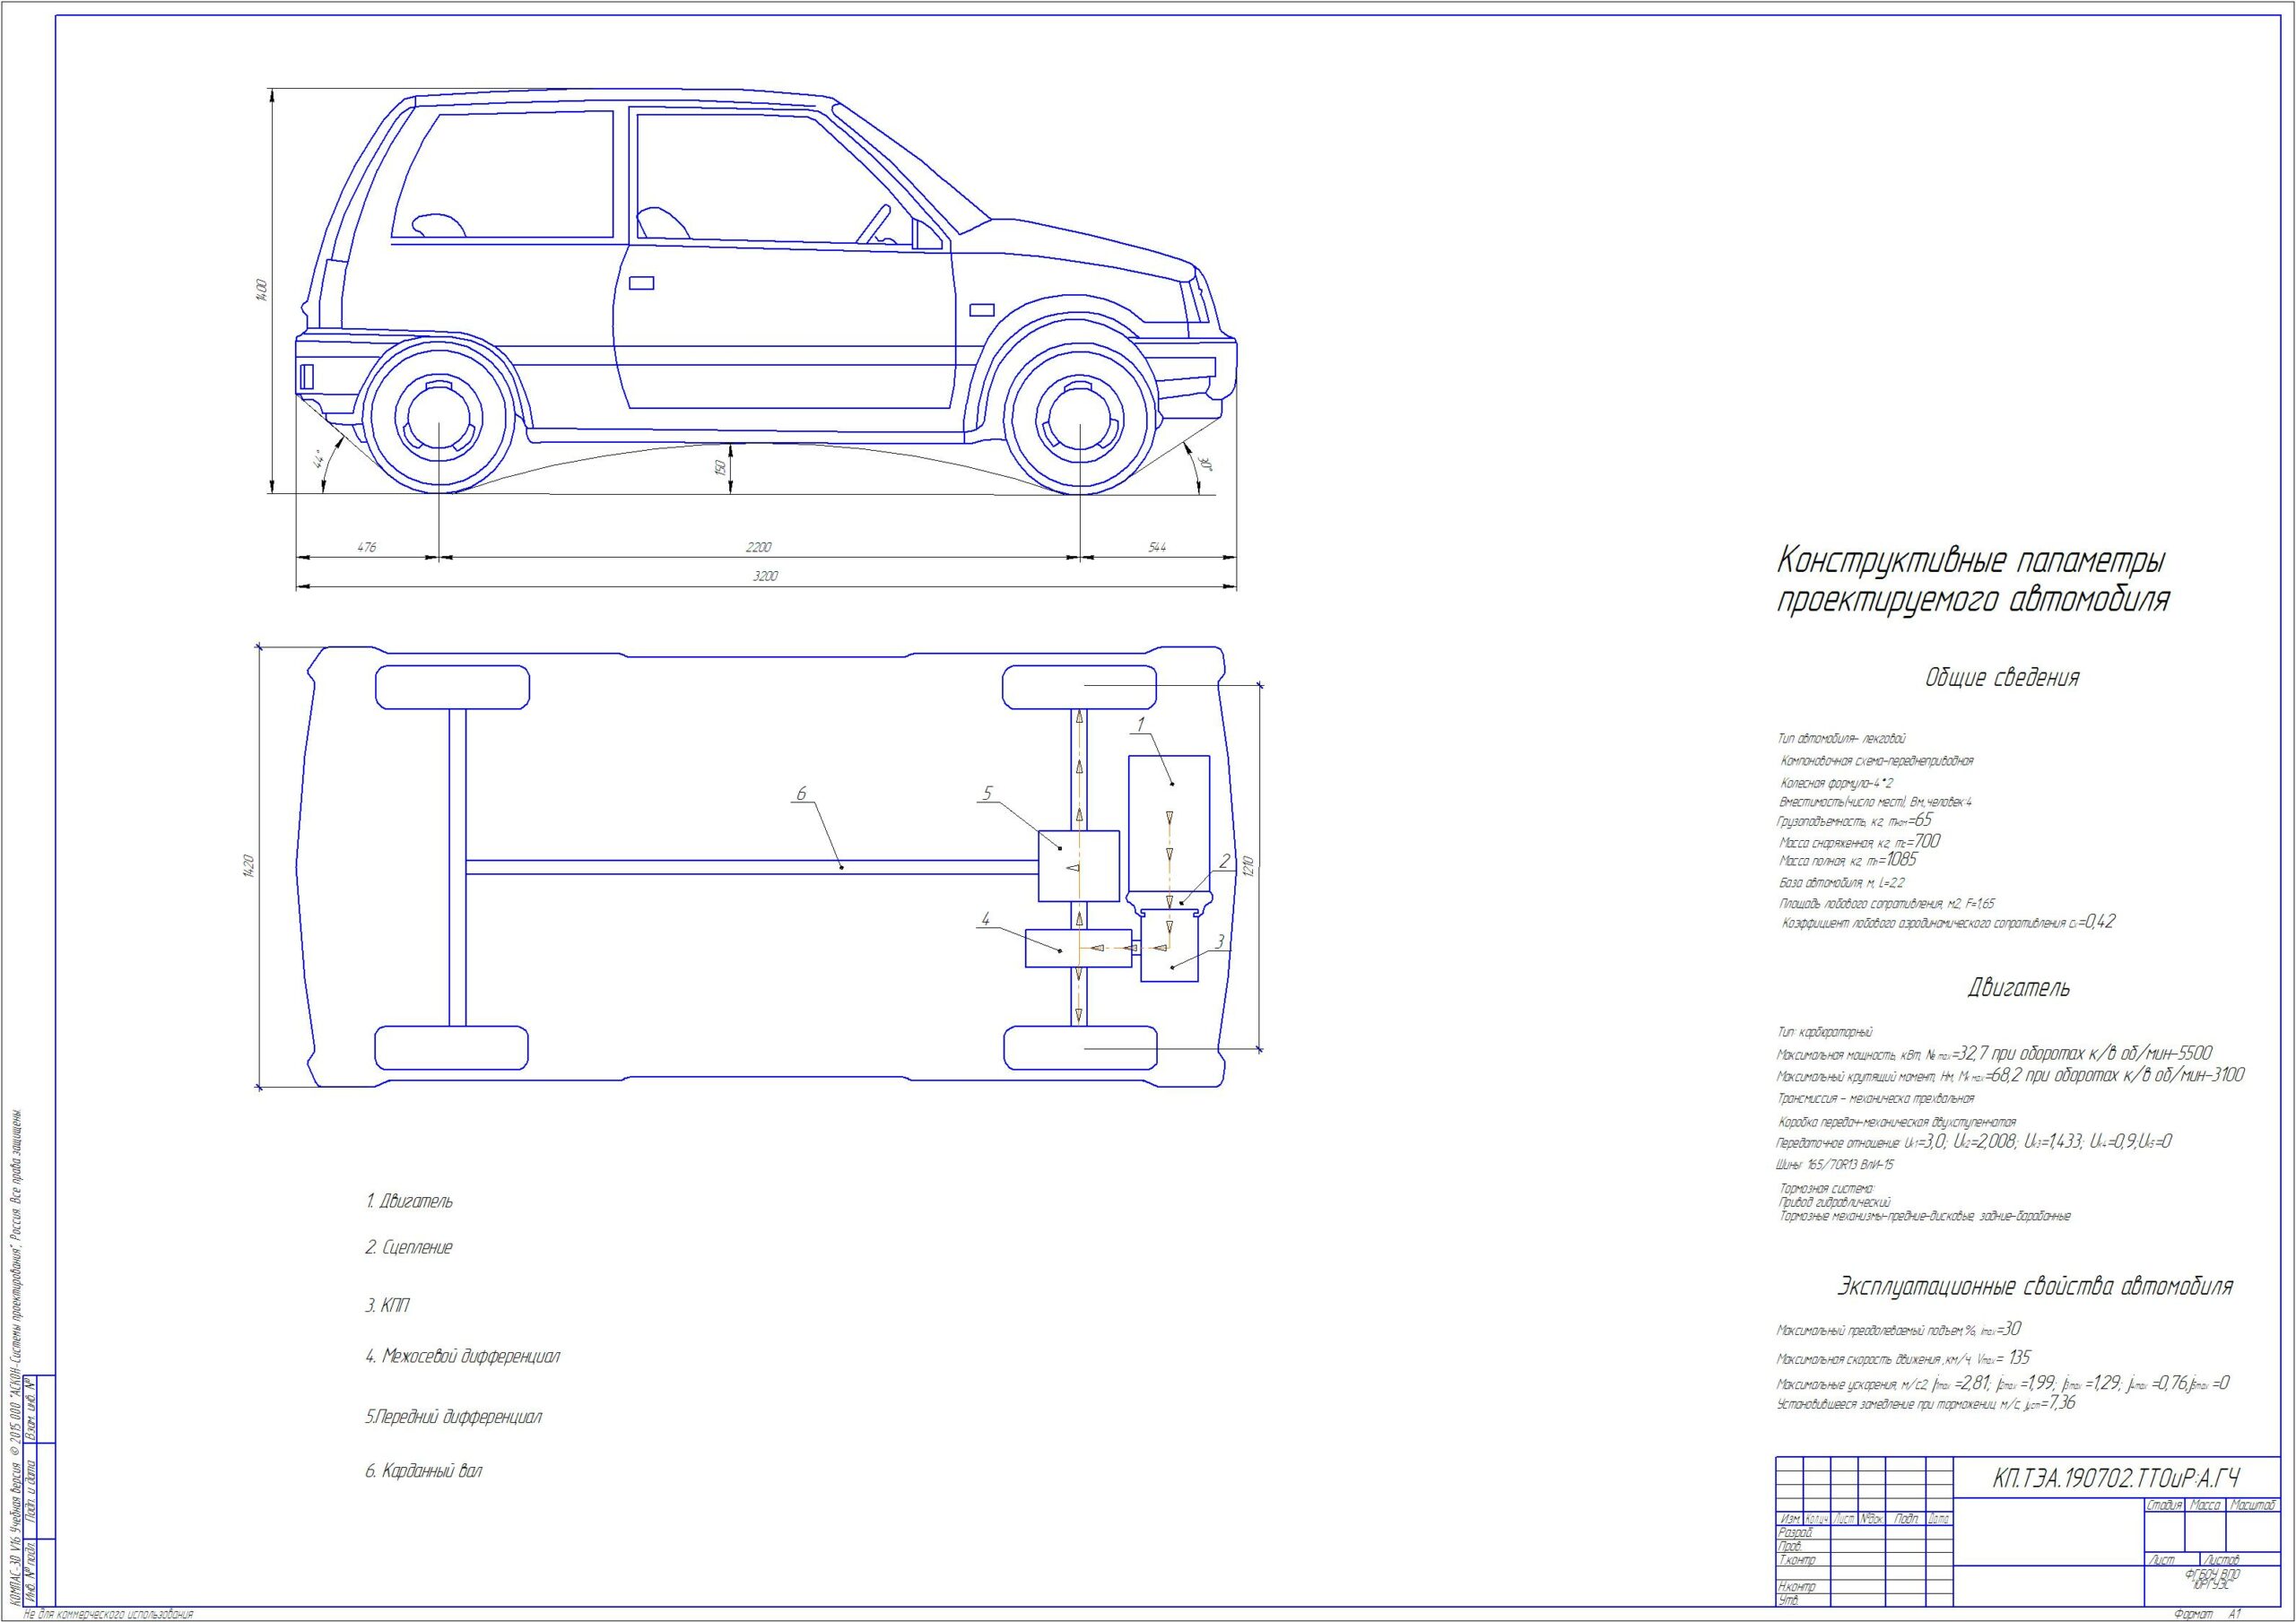The height and width of the screenshot is (1622, 2296).
Task: Select callout number '5' on chassis view
Action: tap(987, 793)
